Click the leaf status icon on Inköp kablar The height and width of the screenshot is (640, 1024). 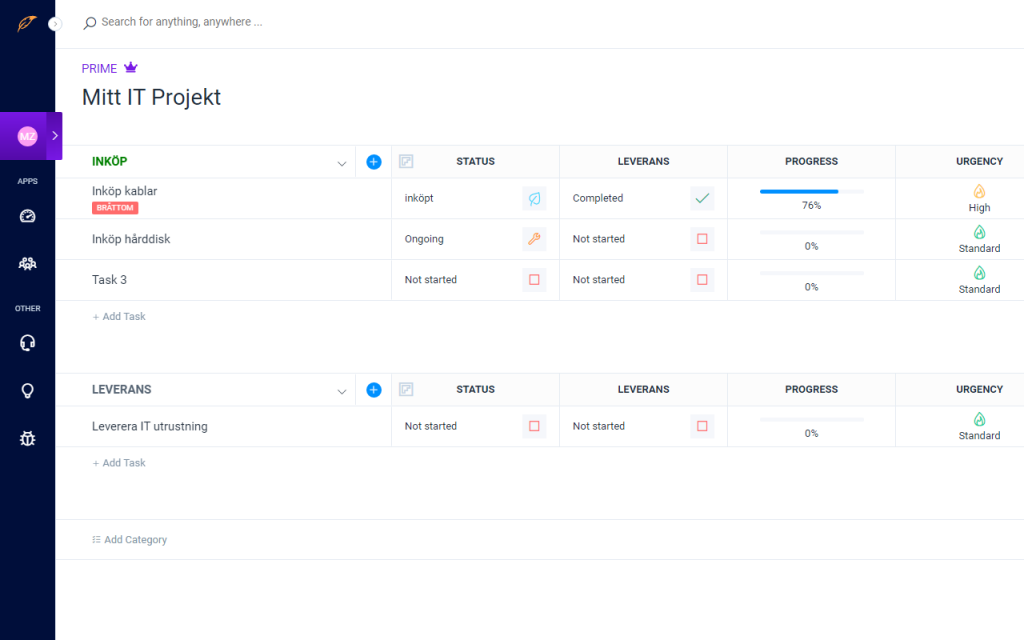pos(534,198)
